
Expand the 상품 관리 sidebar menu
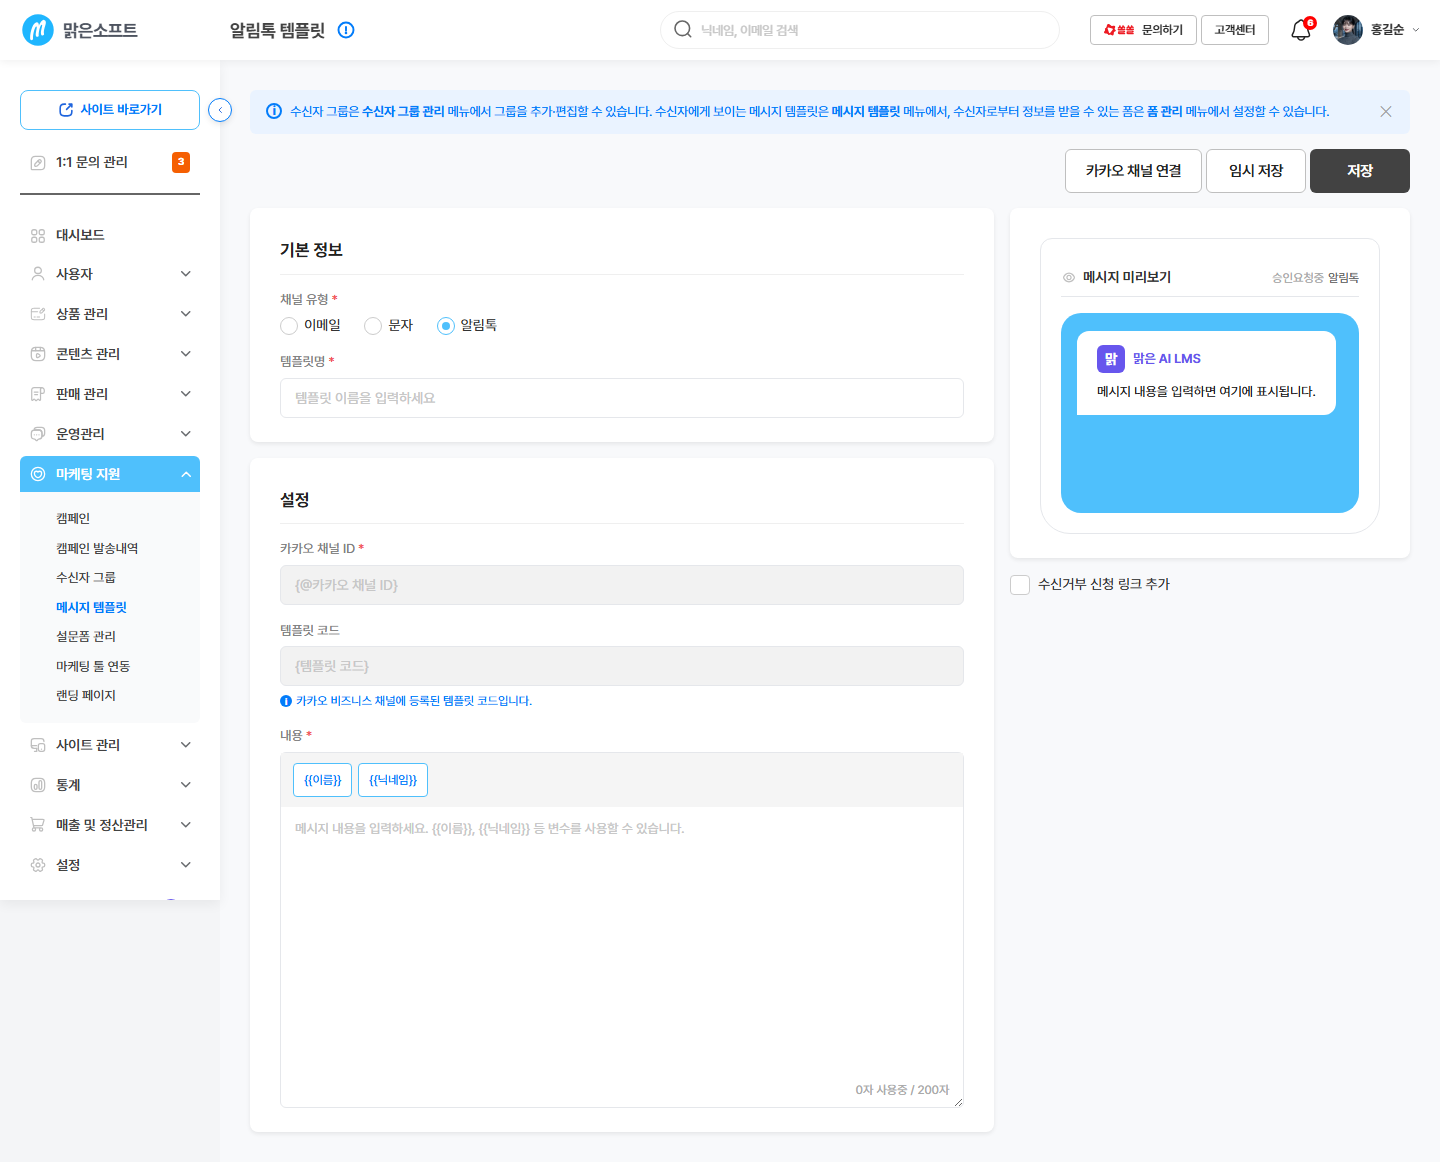point(110,314)
